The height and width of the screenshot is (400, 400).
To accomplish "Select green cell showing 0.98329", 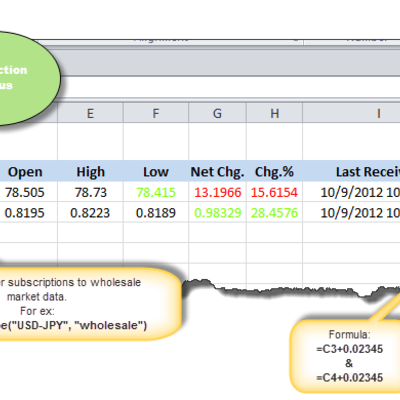I will click(217, 212).
